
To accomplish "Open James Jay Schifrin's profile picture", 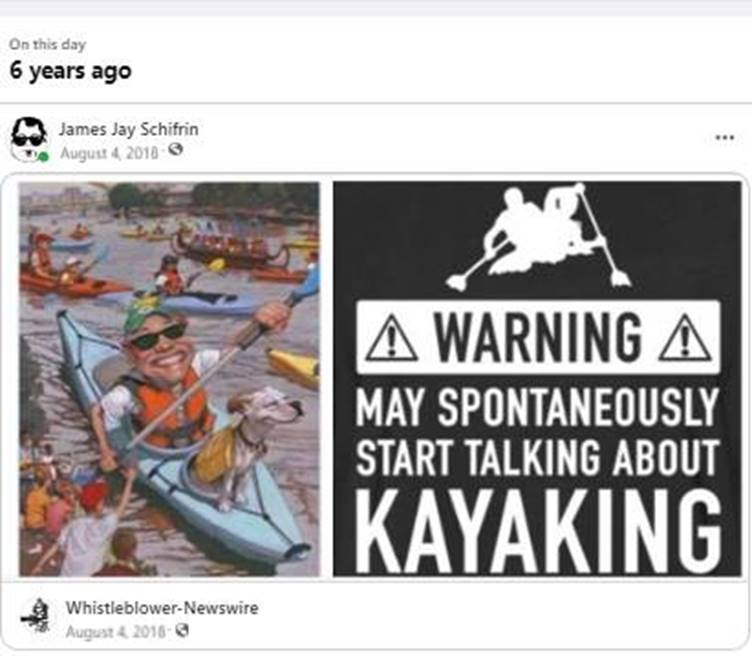I will (x=29, y=139).
